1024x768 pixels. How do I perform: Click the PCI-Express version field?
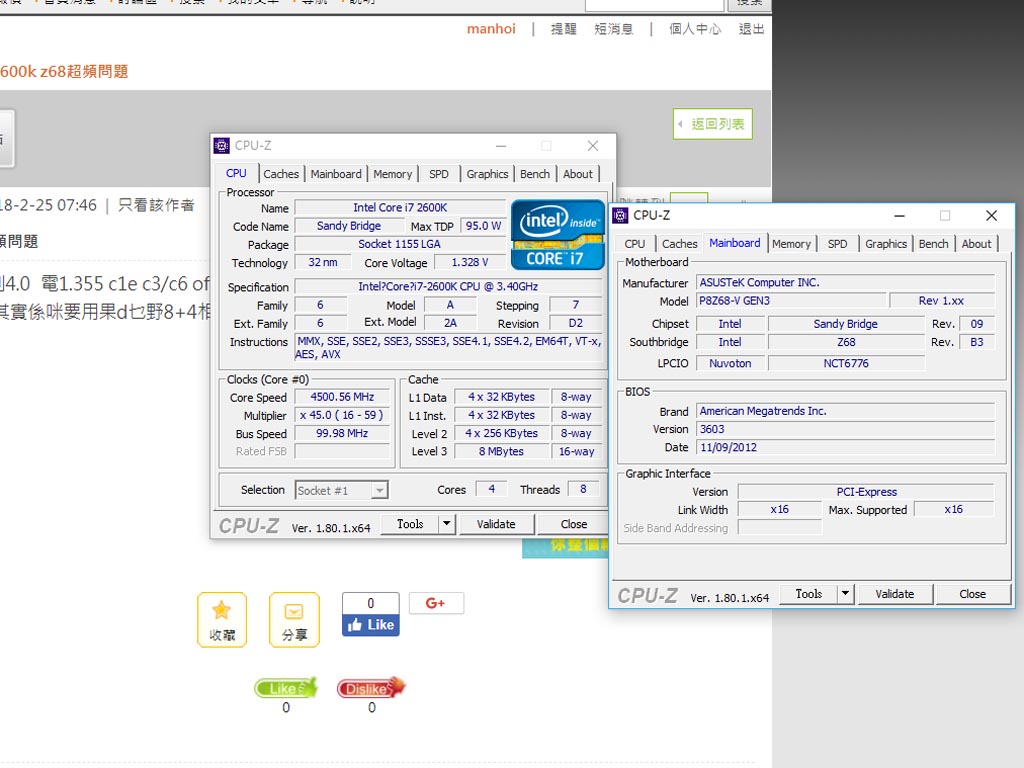(x=867, y=492)
